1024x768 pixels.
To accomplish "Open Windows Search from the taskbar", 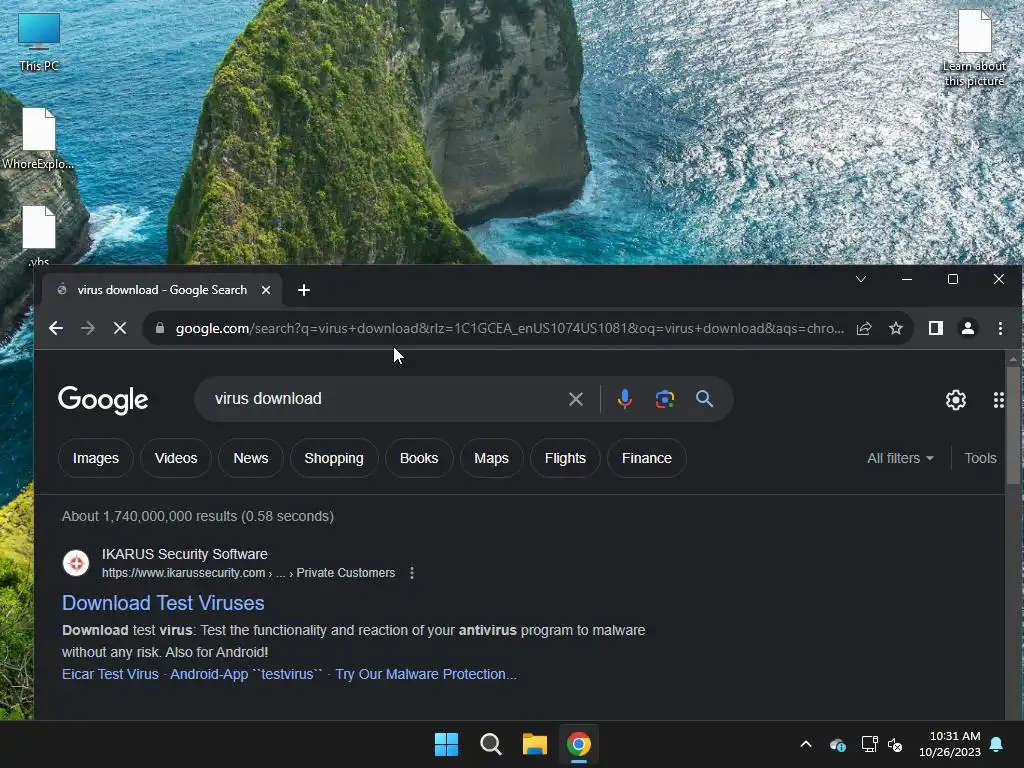I will click(x=490, y=744).
